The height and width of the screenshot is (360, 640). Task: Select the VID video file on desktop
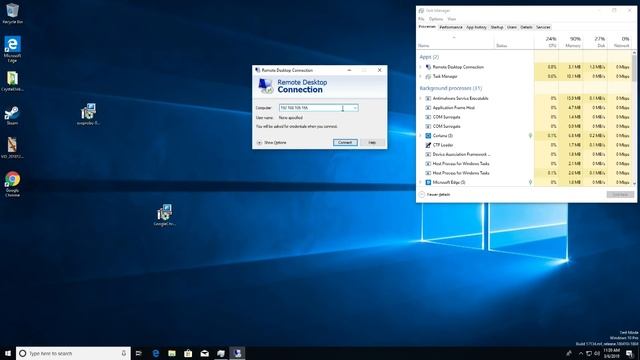click(x=12, y=148)
